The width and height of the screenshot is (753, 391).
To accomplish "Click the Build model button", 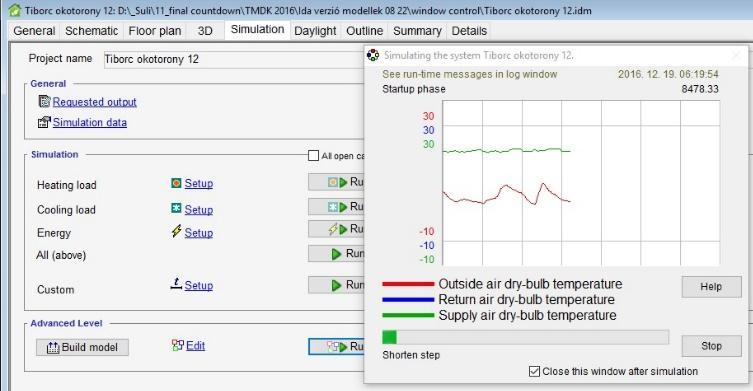I will pos(82,347).
